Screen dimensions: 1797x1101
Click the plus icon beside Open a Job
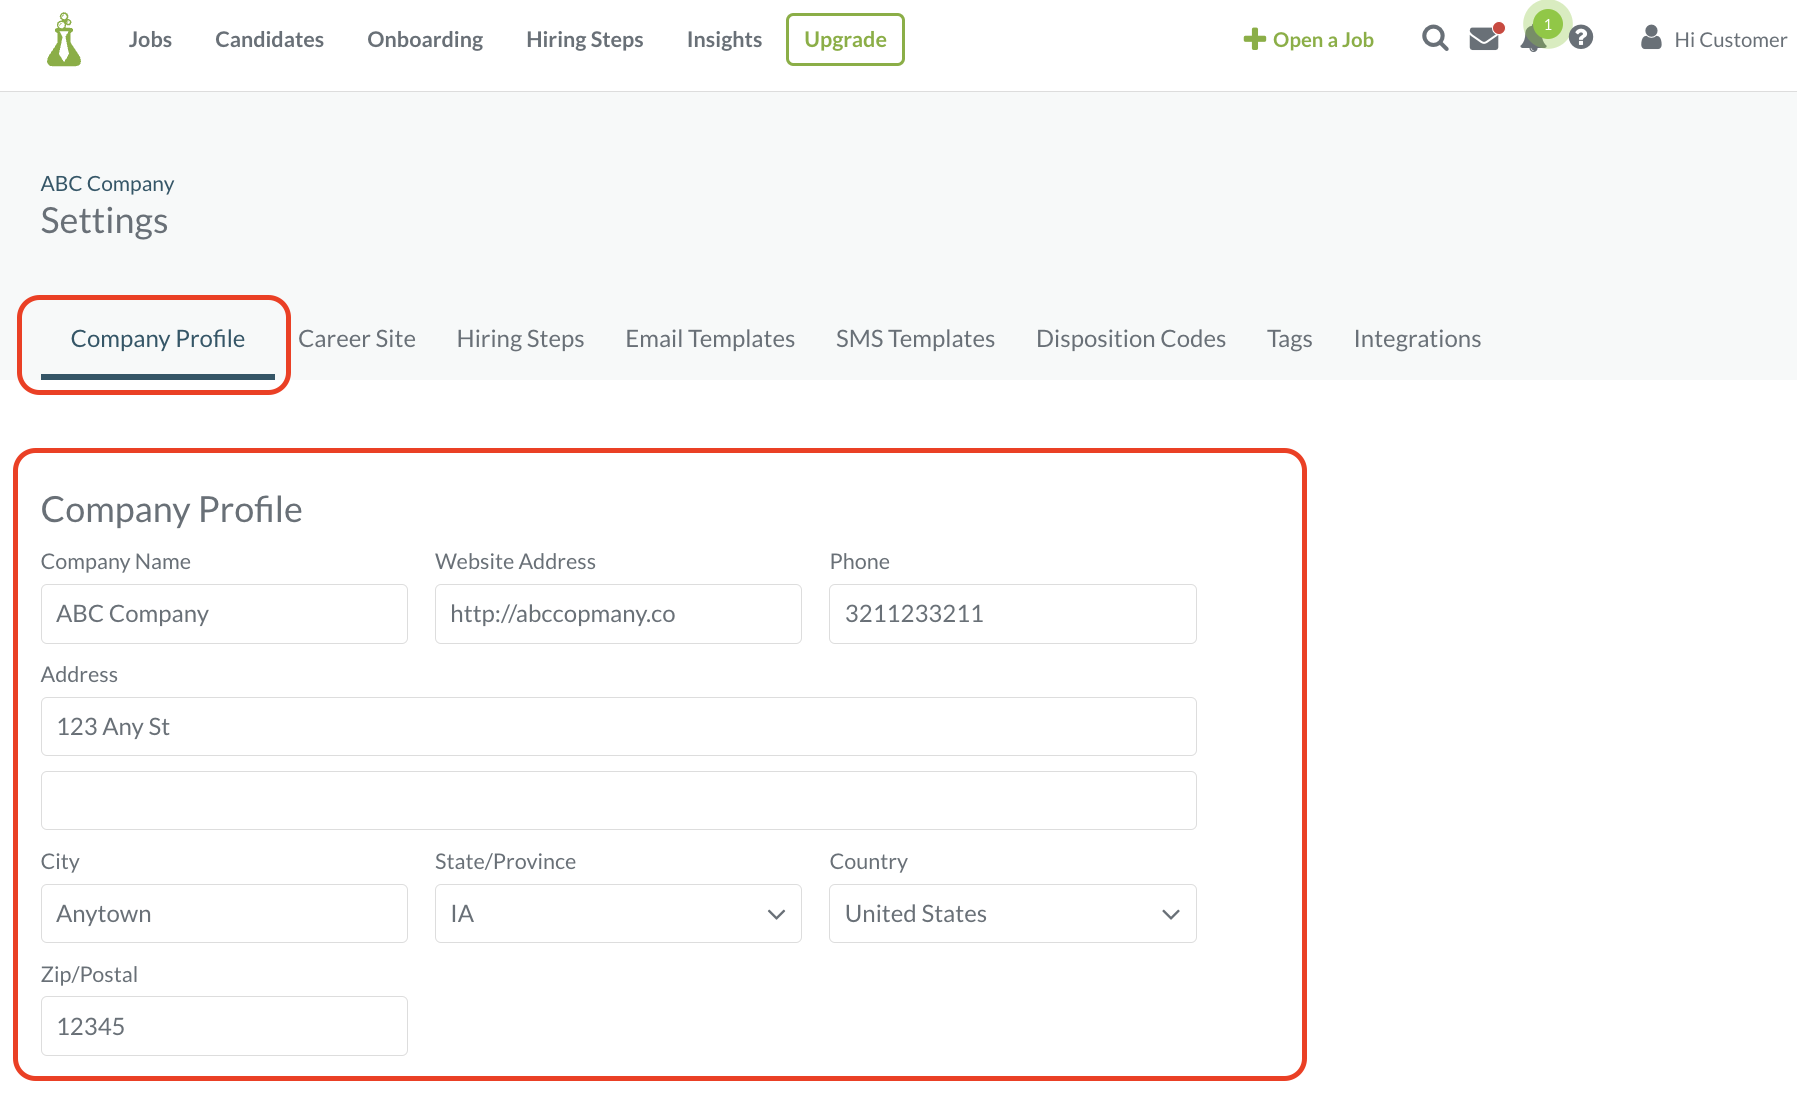1254,39
